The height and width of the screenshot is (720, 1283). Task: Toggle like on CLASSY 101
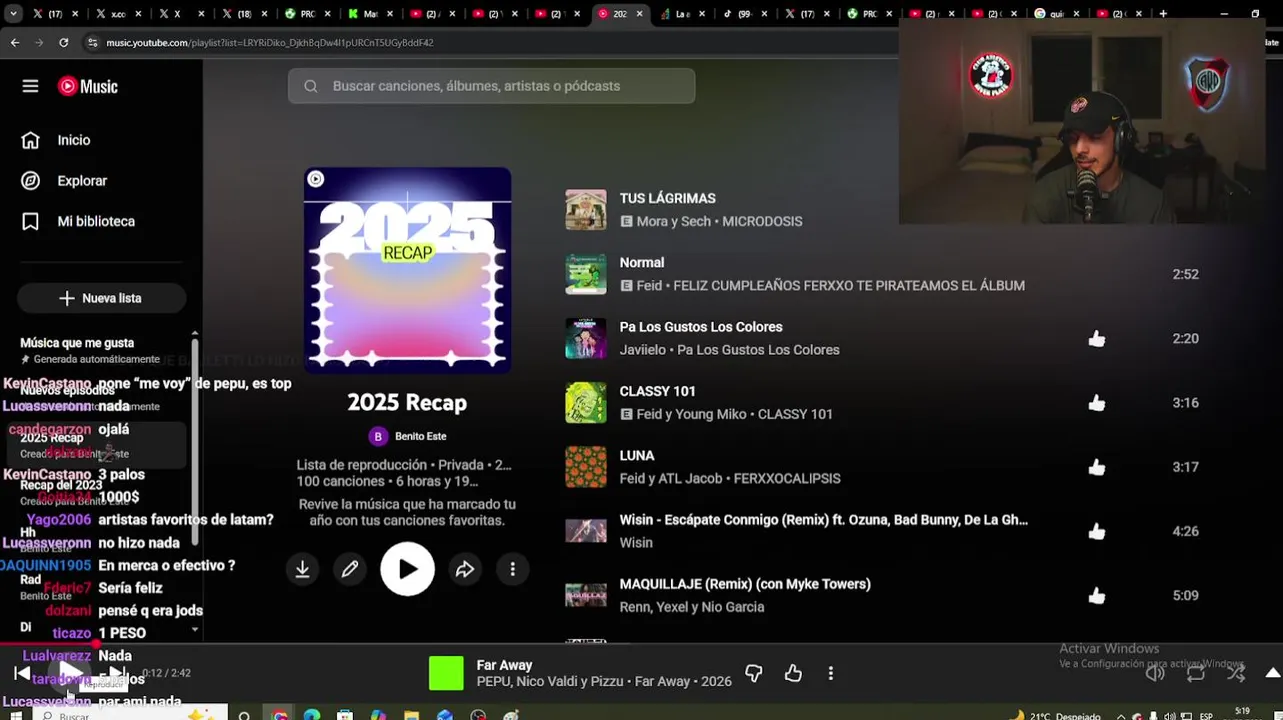(1097, 403)
